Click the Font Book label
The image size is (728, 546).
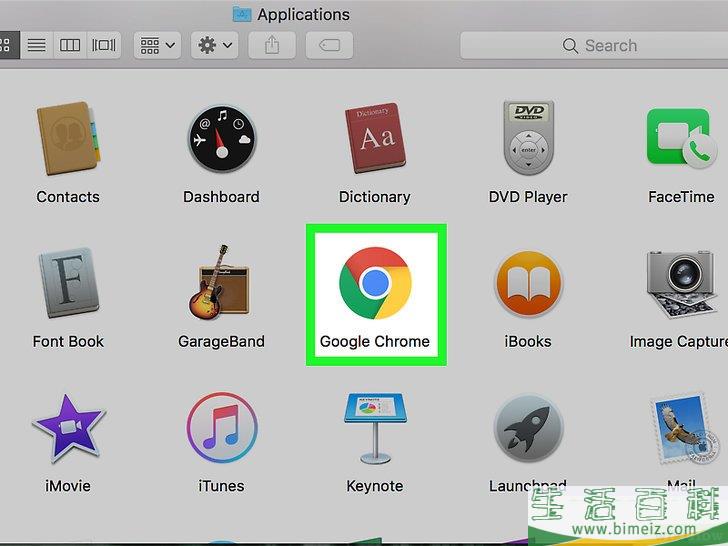click(68, 342)
